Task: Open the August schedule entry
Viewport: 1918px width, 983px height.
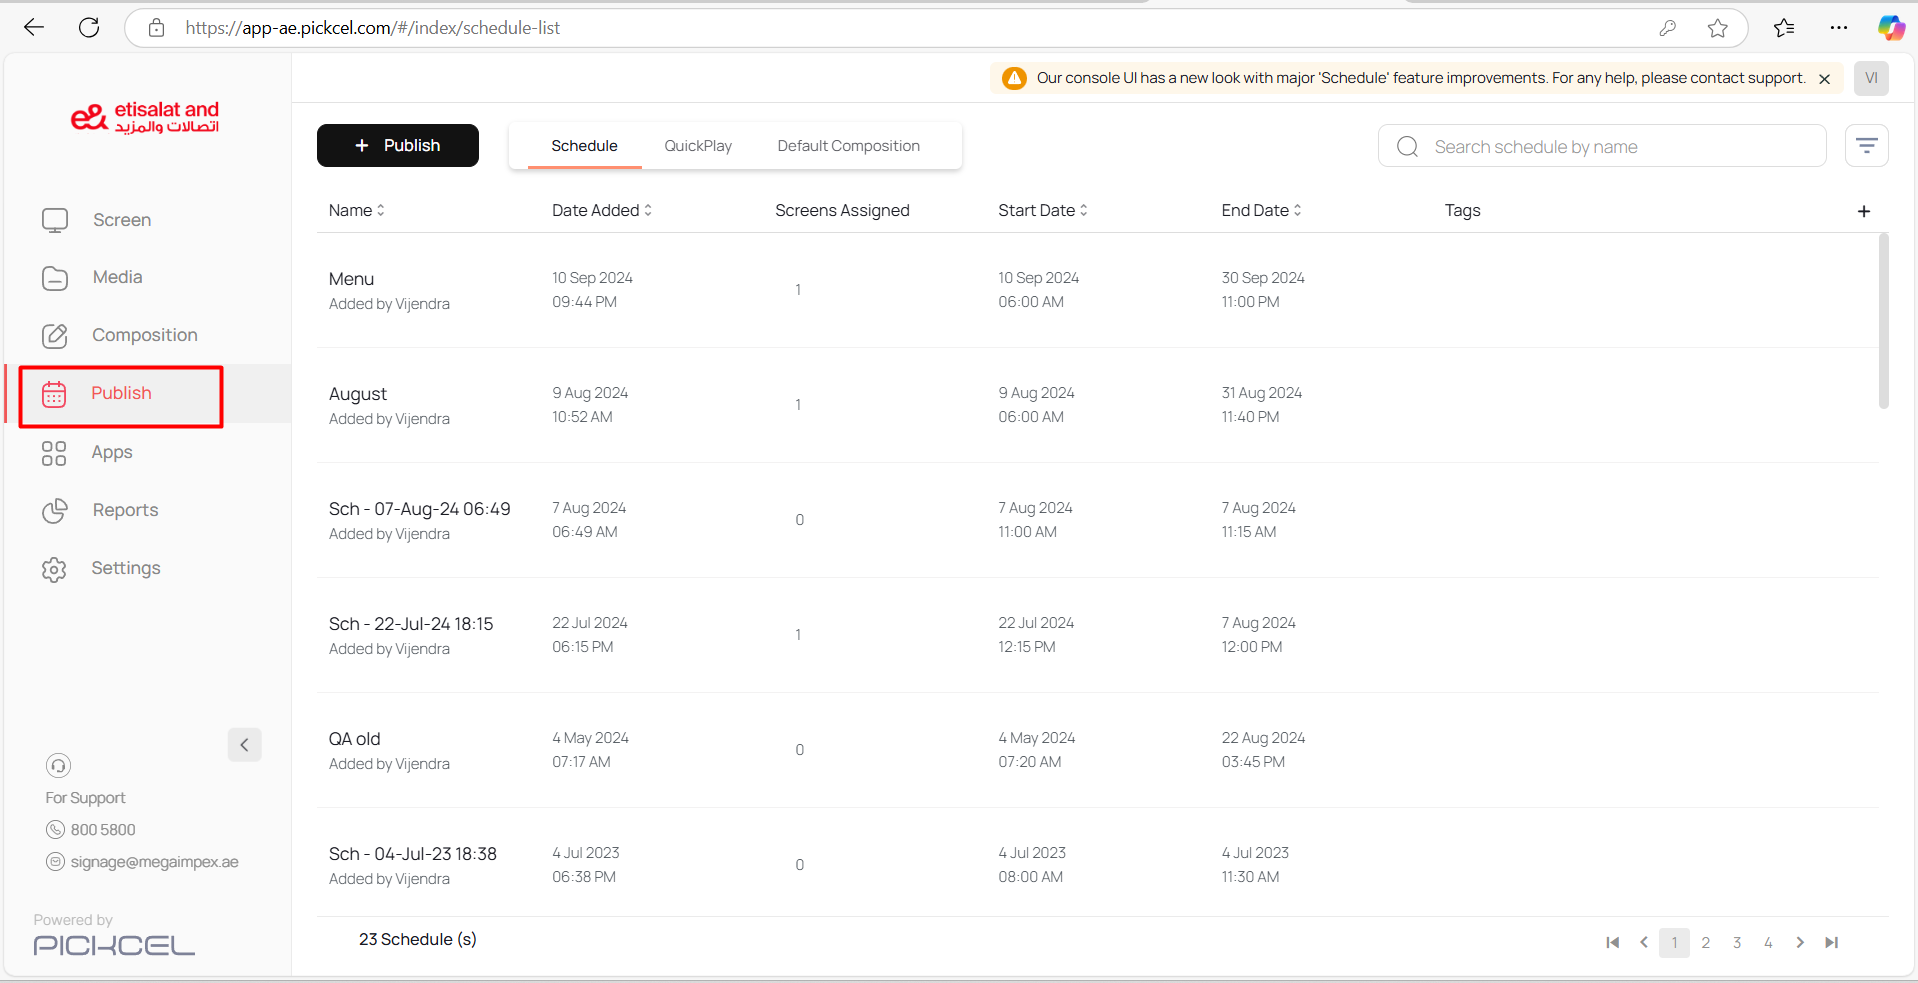Action: (x=358, y=394)
